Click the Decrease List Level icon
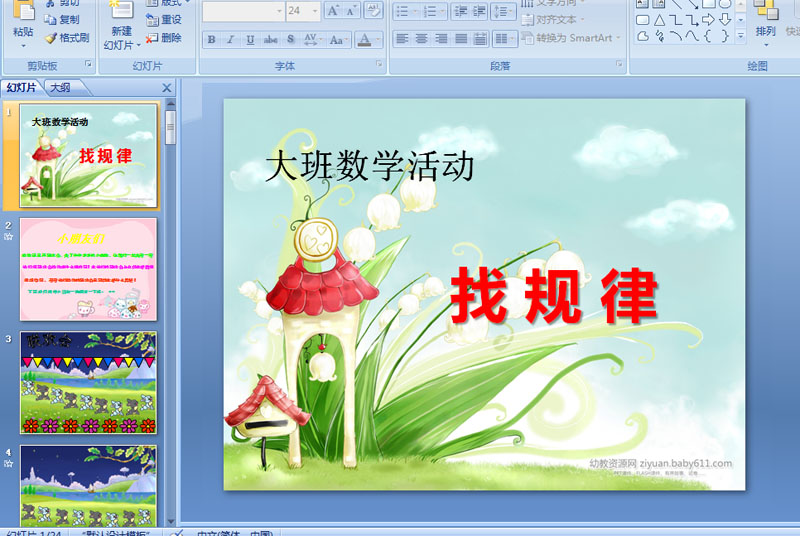800x536 pixels. pos(461,11)
